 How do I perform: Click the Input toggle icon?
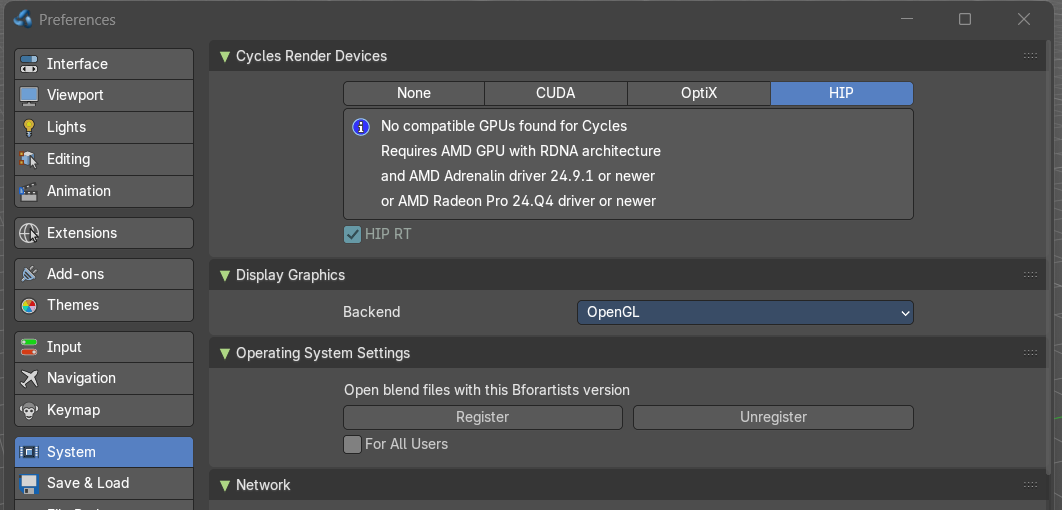tap(29, 347)
